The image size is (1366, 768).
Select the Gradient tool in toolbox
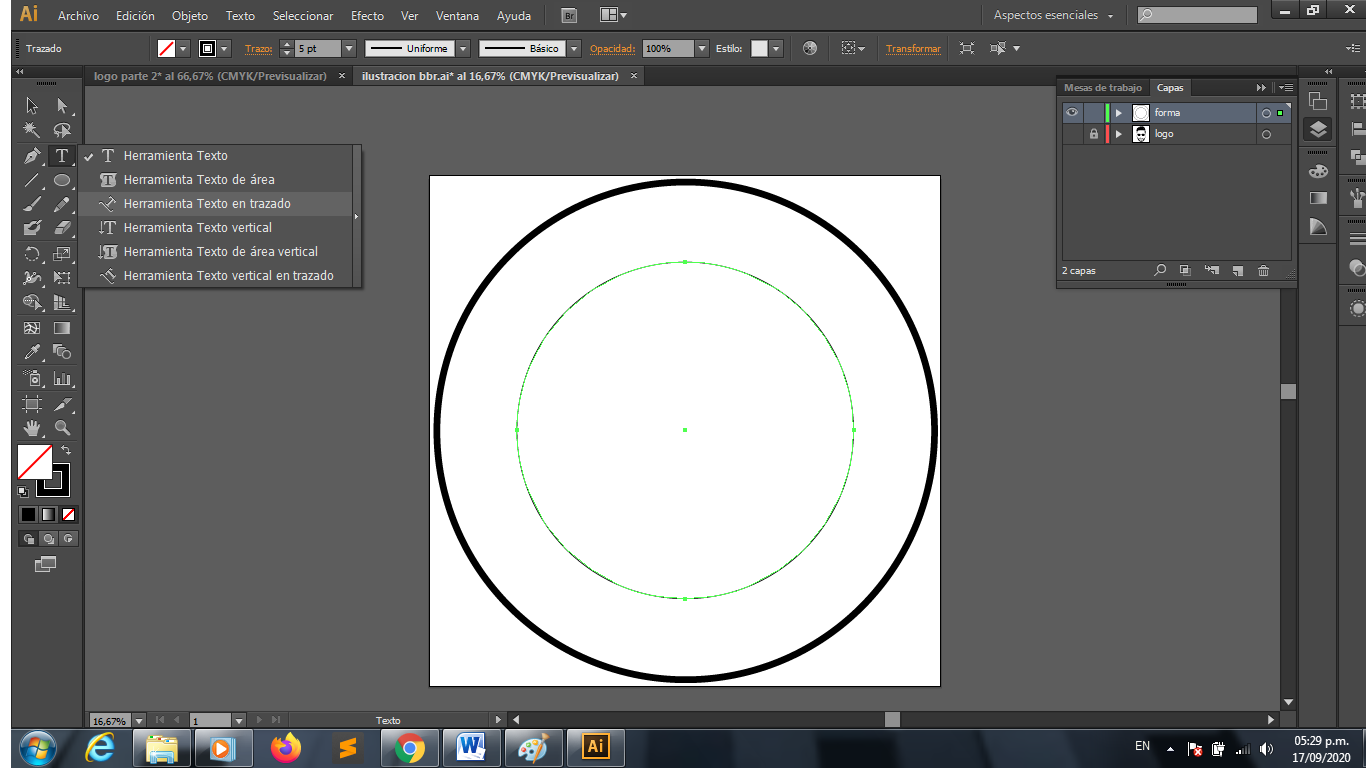pyautogui.click(x=62, y=328)
